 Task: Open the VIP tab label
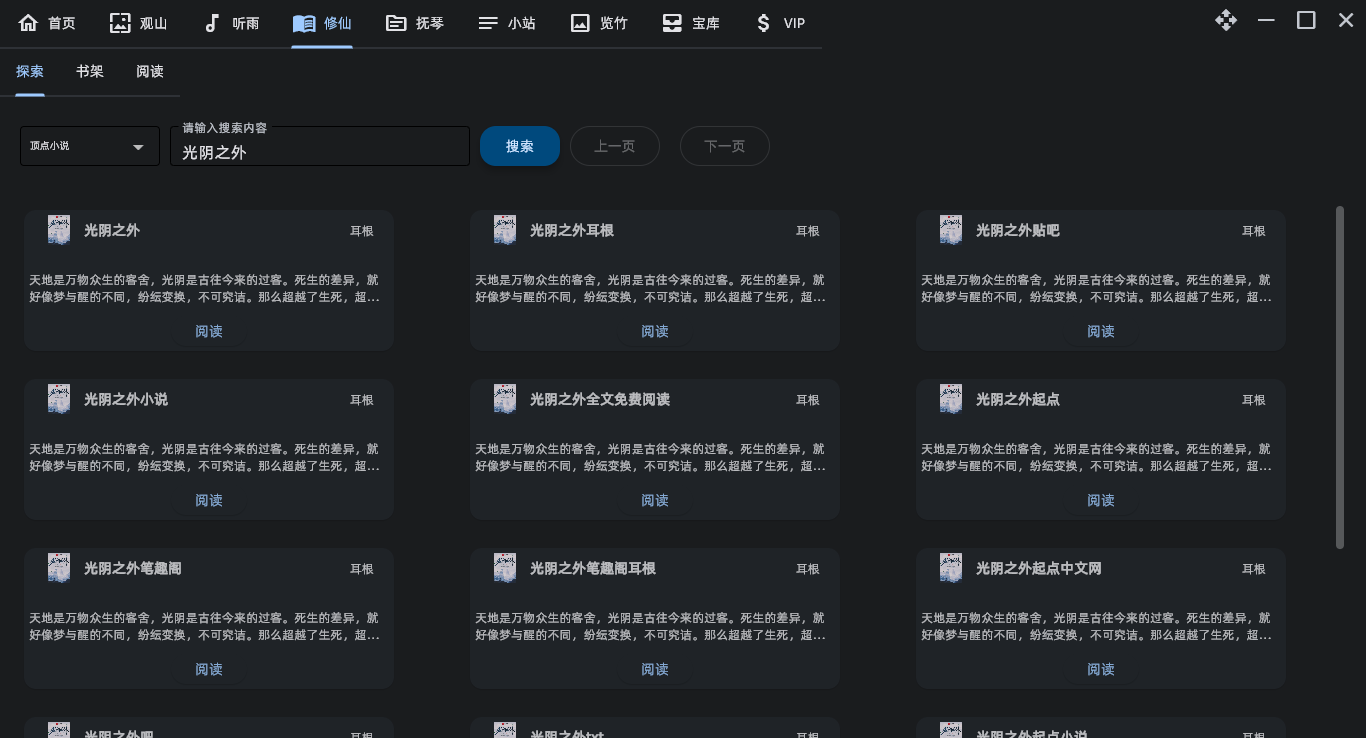794,23
